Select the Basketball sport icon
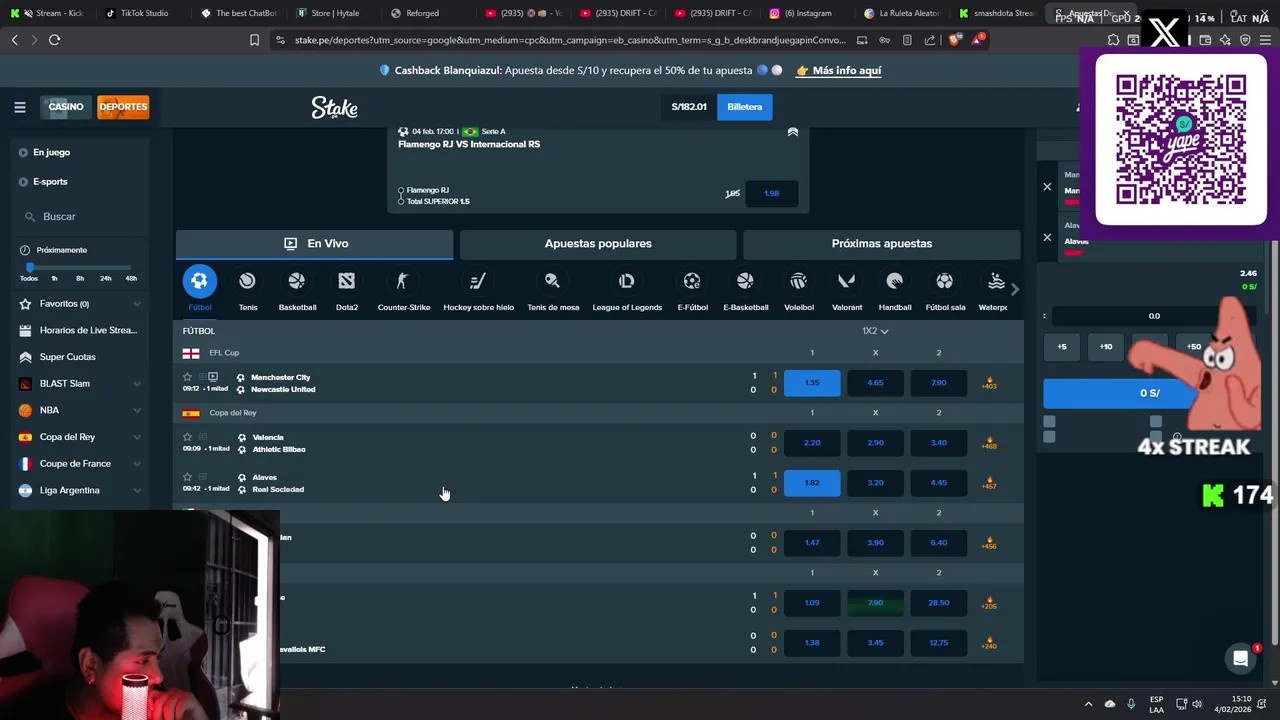Screen dimensions: 1280x720 (296, 282)
